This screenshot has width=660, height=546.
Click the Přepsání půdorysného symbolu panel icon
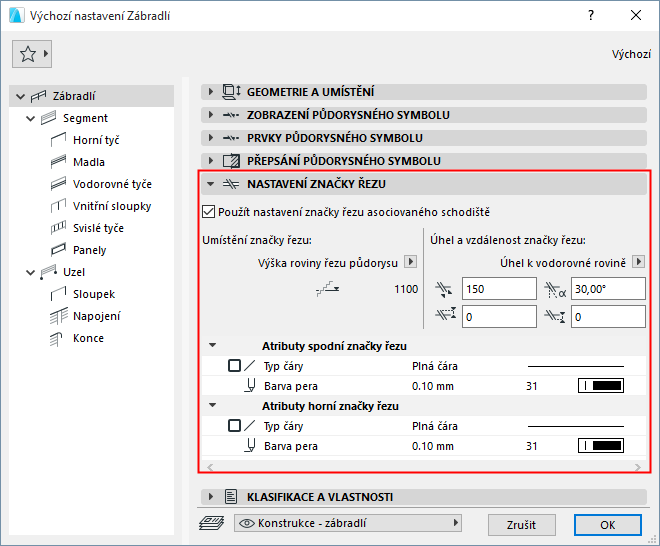tap(231, 161)
